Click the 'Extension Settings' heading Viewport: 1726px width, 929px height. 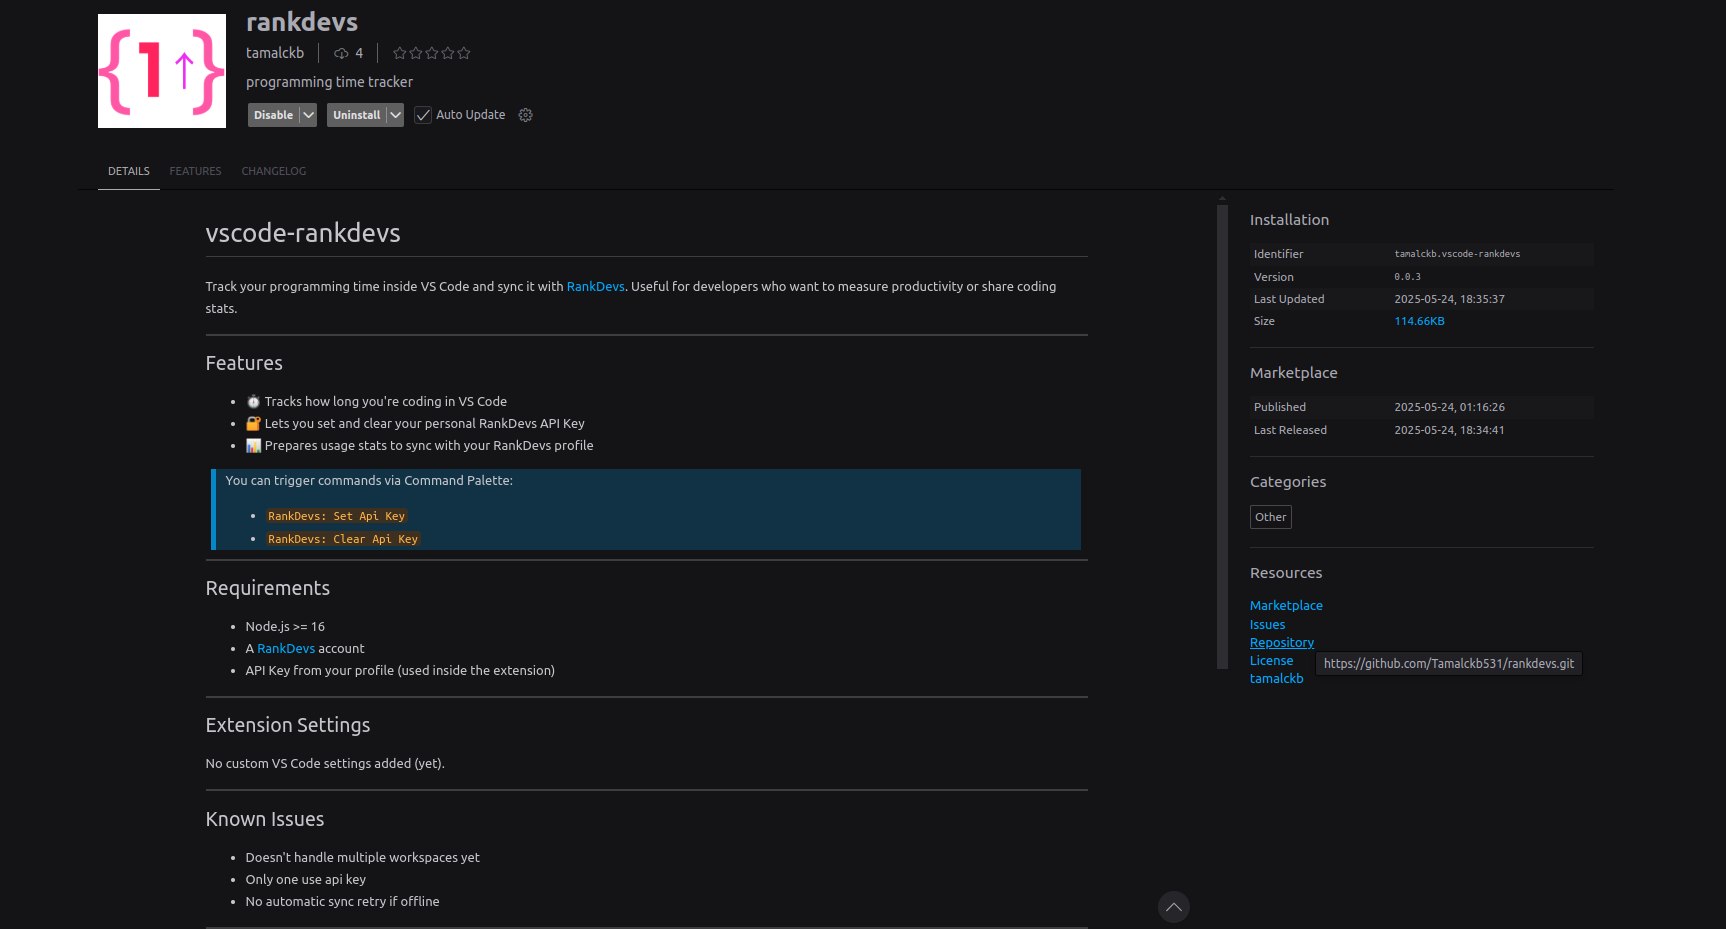(288, 725)
